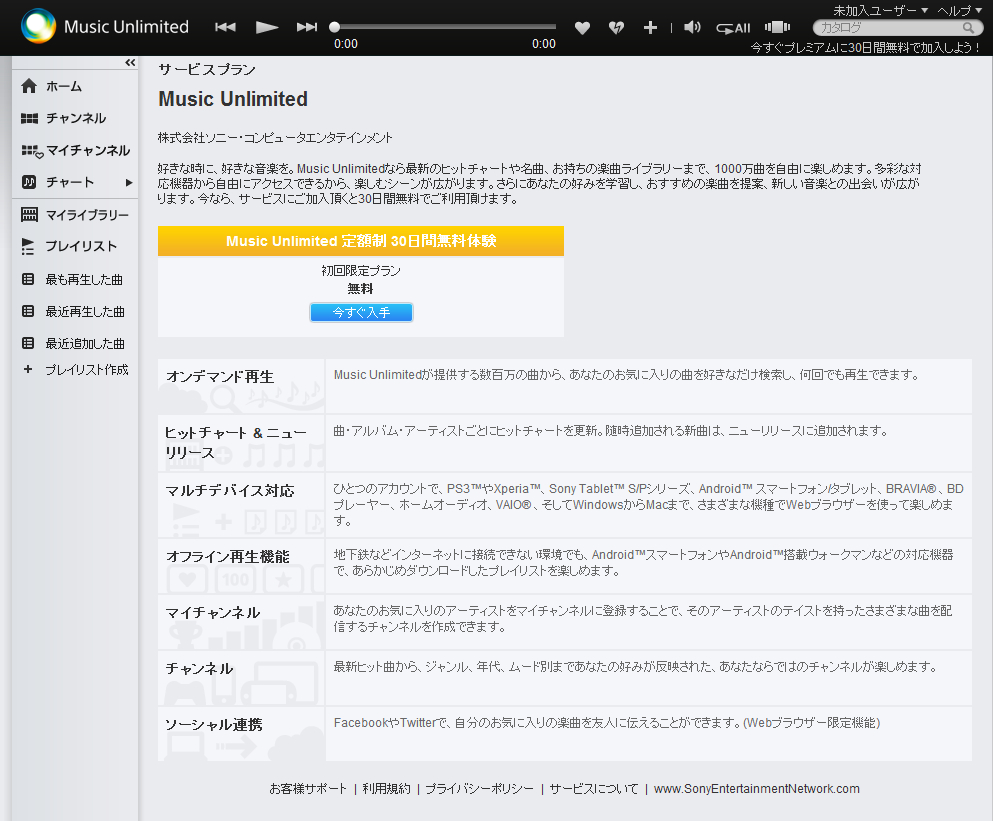This screenshot has width=993, height=821.
Task: Expand the チャート submenu arrow
Action: click(x=129, y=182)
